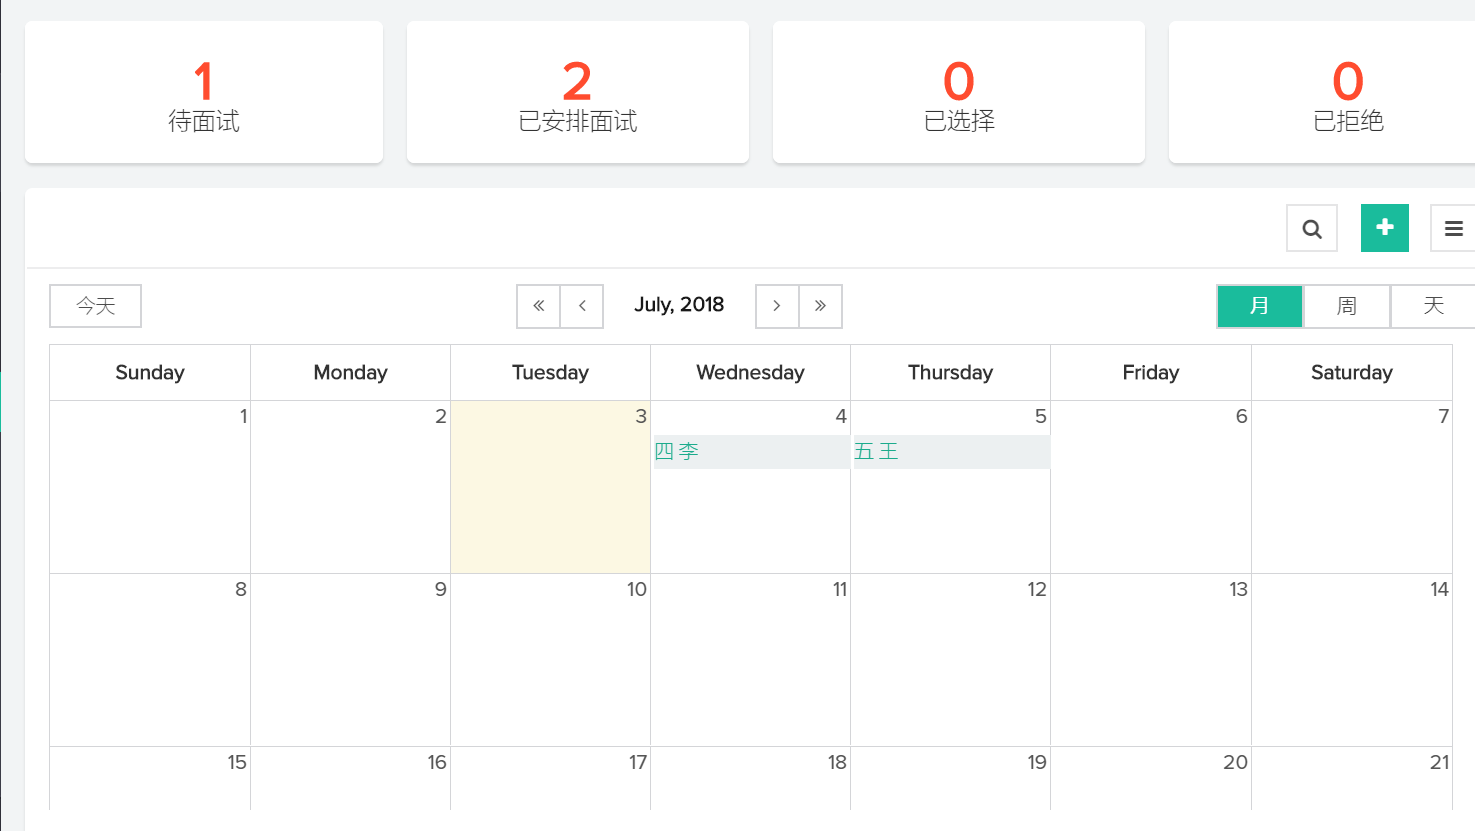Viewport: 1475px width, 831px height.
Task: Click the highlighted July 3 day cell
Action: point(550,500)
